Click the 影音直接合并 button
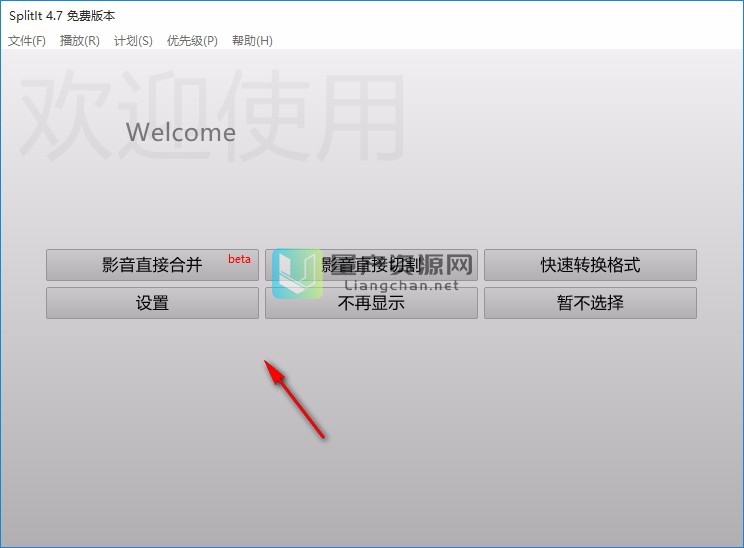Screen dimensions: 744x548 [152, 265]
